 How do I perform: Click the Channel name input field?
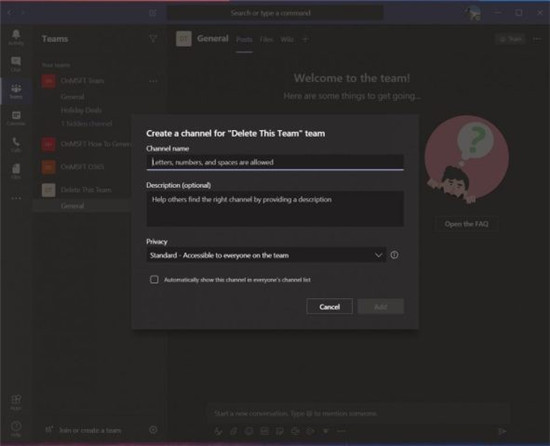275,162
